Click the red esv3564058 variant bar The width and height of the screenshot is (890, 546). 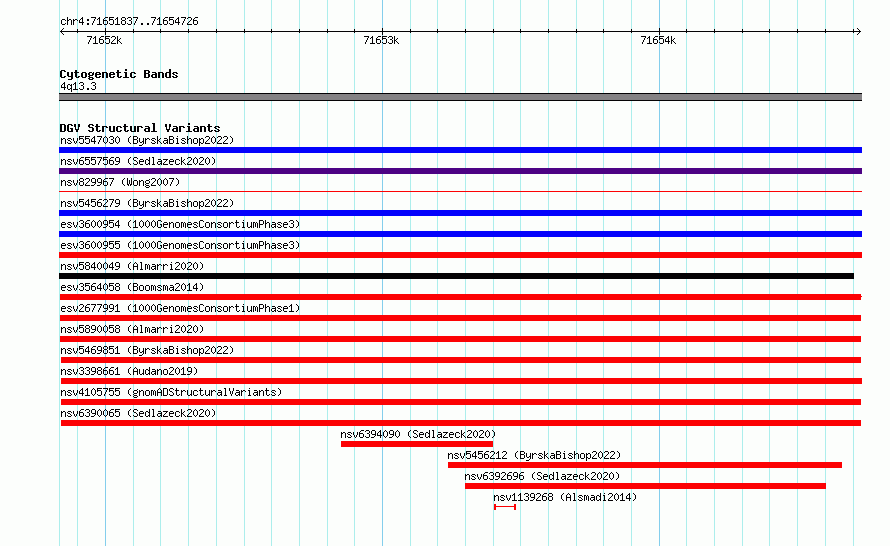(460, 297)
